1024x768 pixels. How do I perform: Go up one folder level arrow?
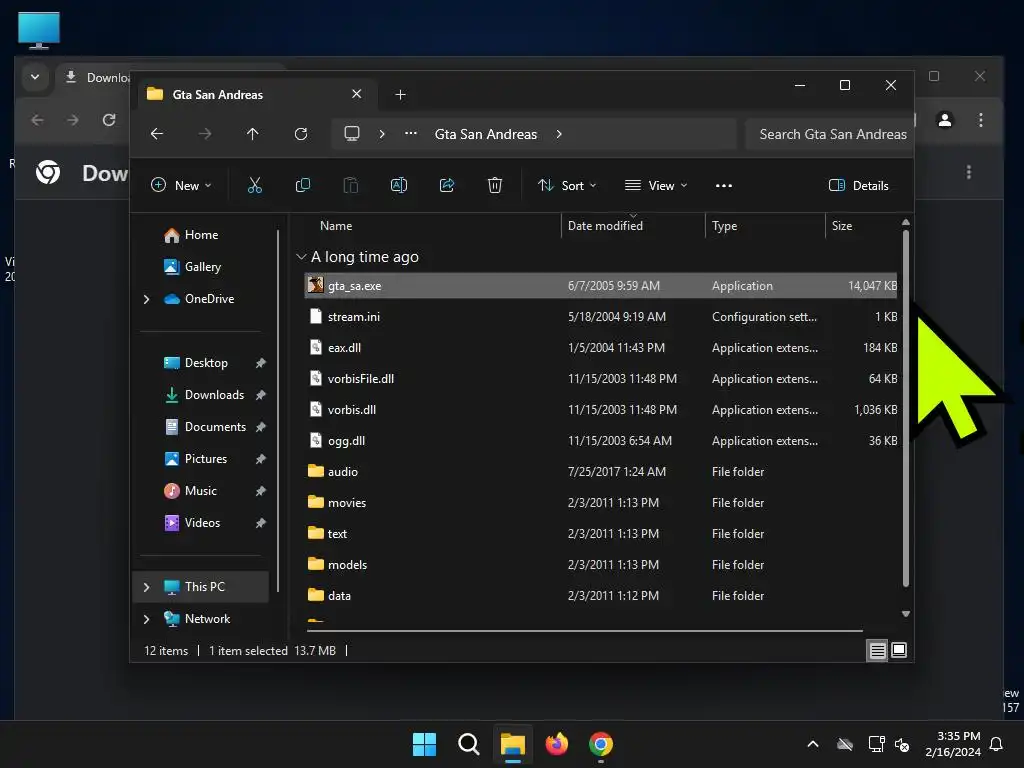(x=253, y=134)
